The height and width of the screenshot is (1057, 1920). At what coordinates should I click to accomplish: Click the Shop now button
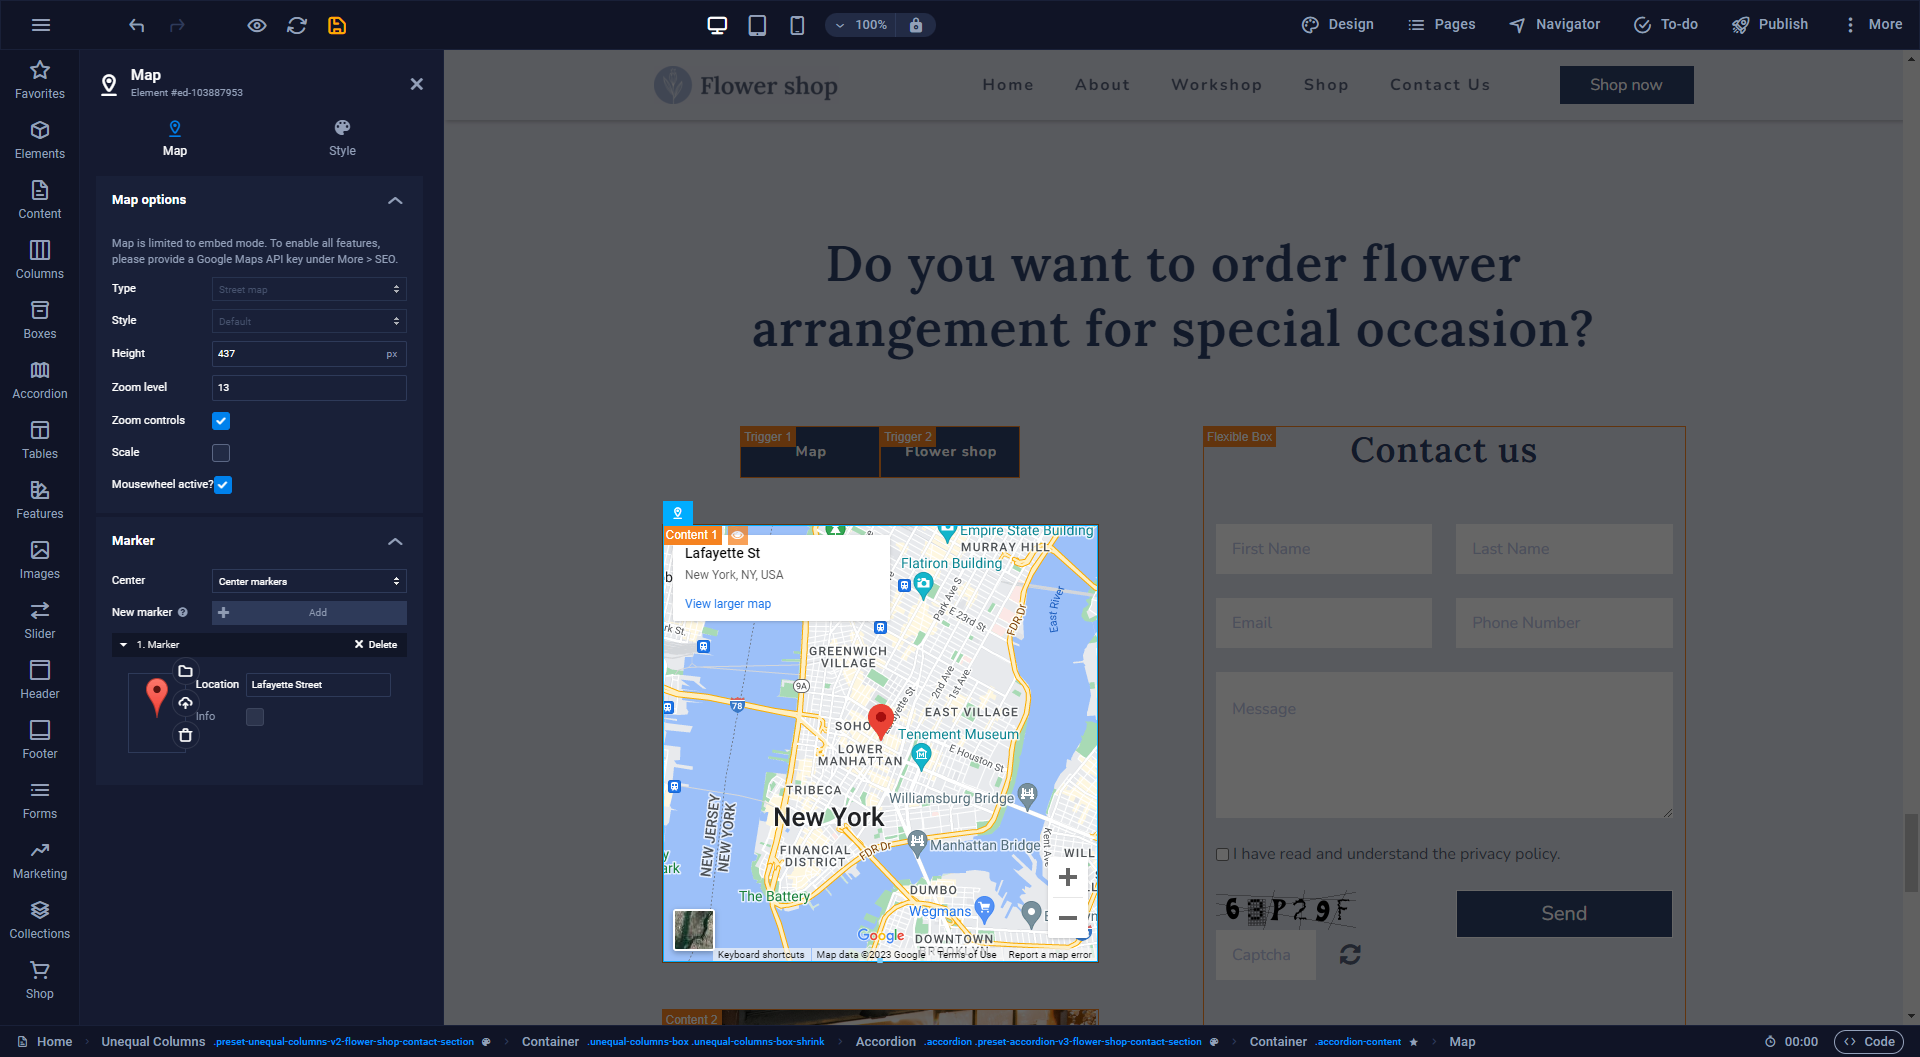[x=1626, y=85]
